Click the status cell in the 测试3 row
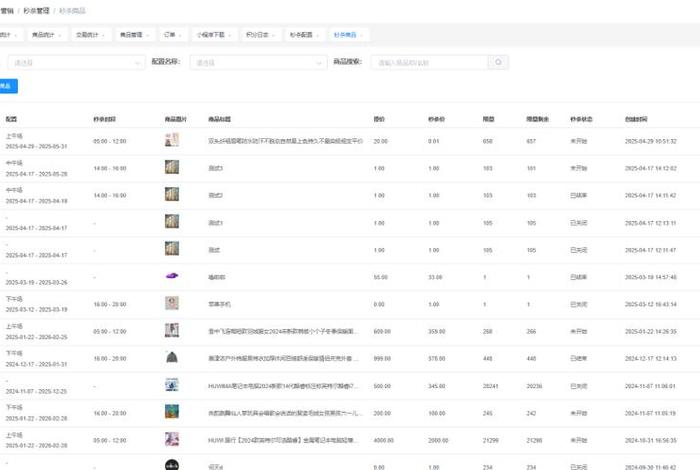The width and height of the screenshot is (700, 470). coord(579,168)
